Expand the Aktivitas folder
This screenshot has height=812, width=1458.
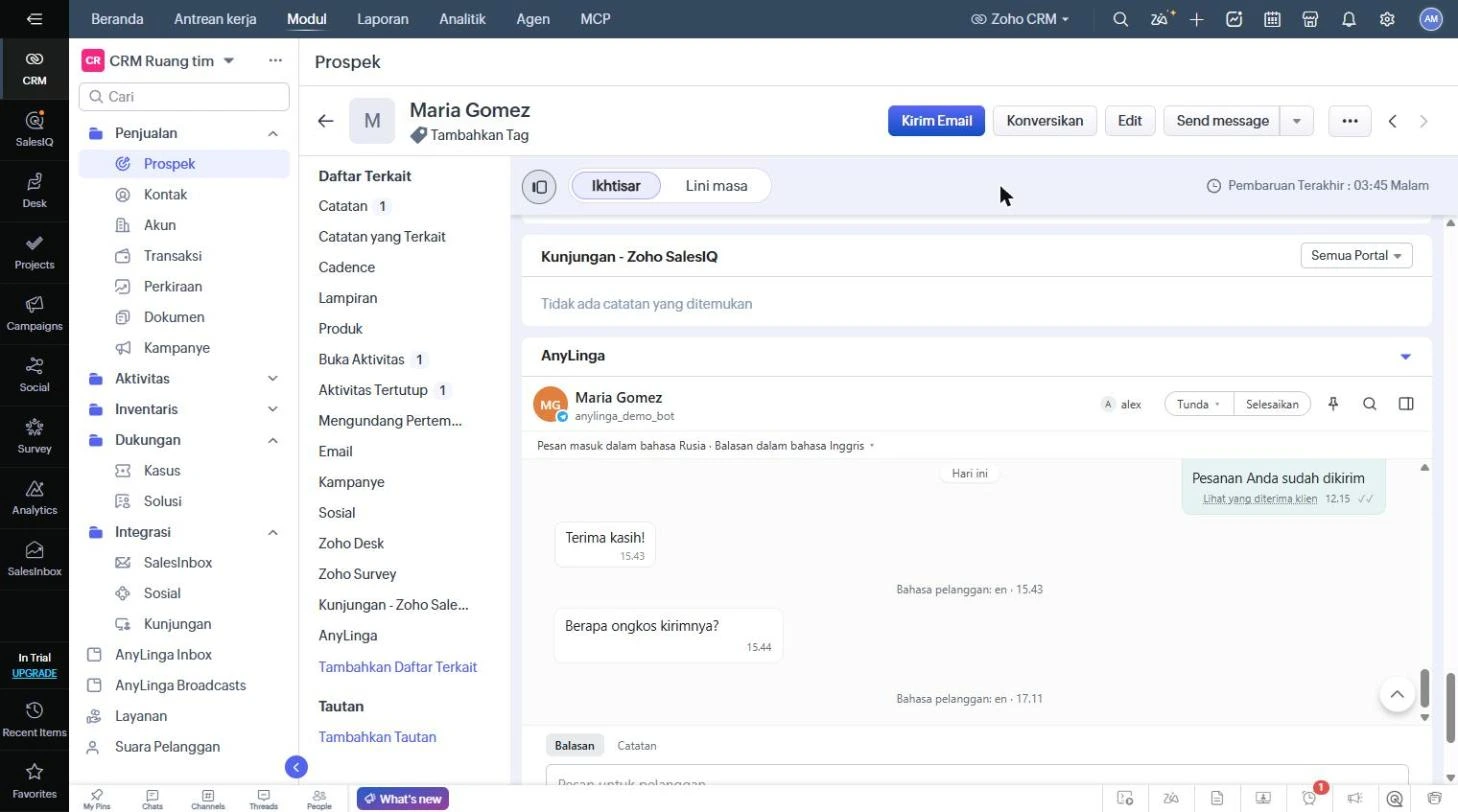click(272, 379)
